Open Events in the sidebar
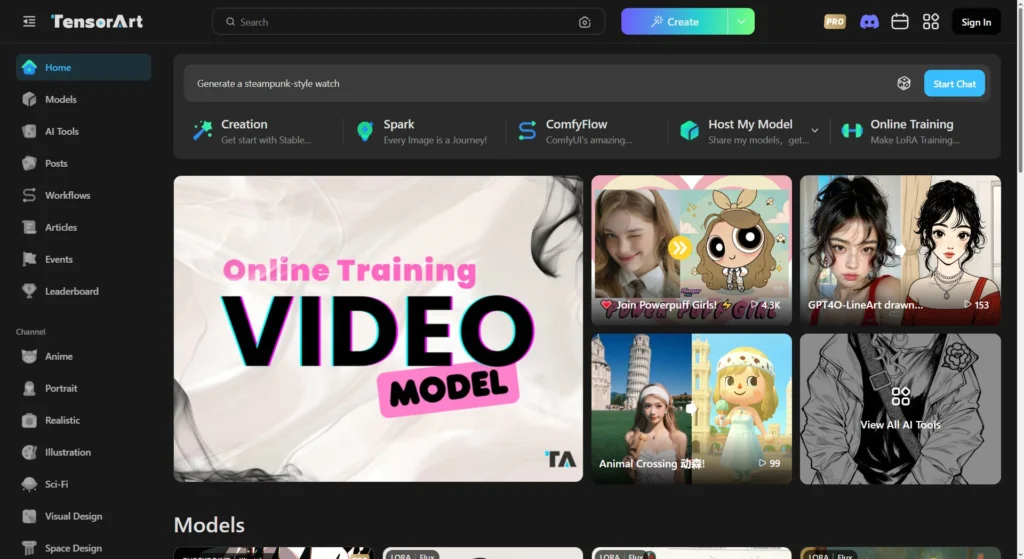This screenshot has width=1024, height=559. 84,259
